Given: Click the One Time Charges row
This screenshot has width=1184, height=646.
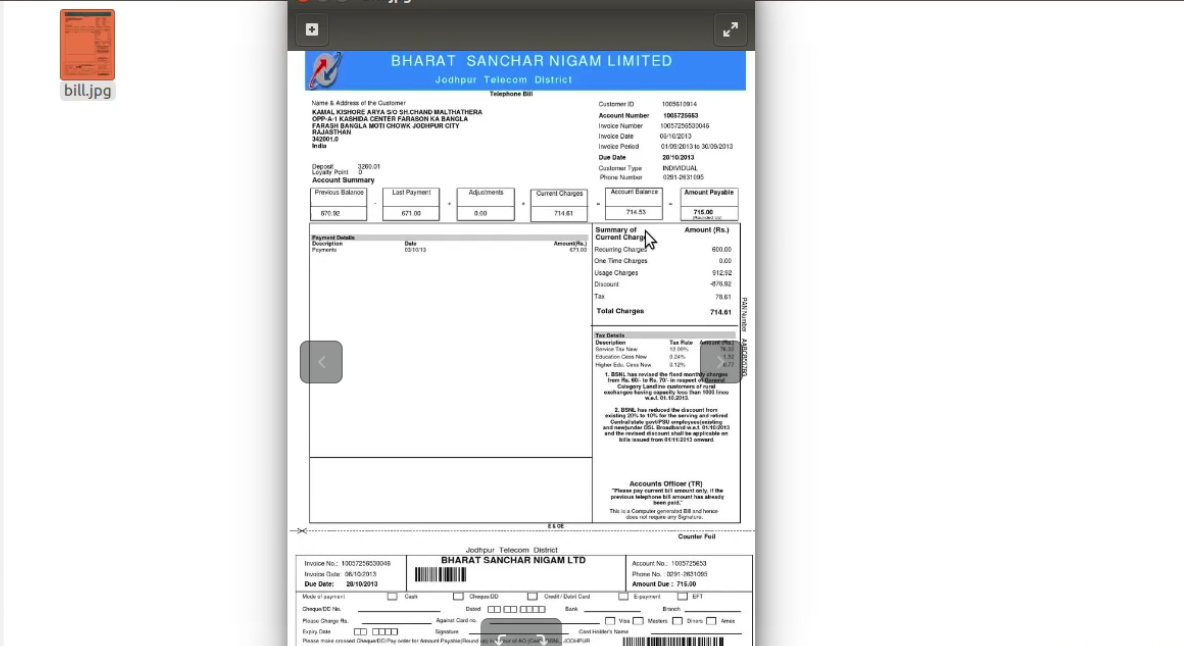Looking at the screenshot, I should pos(662,261).
